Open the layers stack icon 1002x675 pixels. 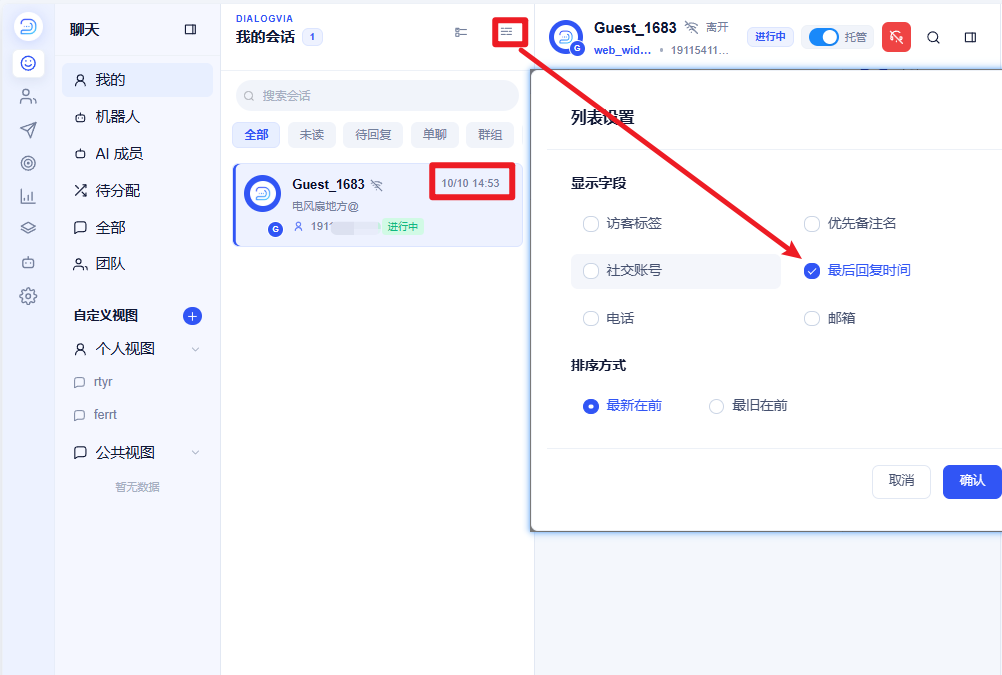[x=28, y=228]
